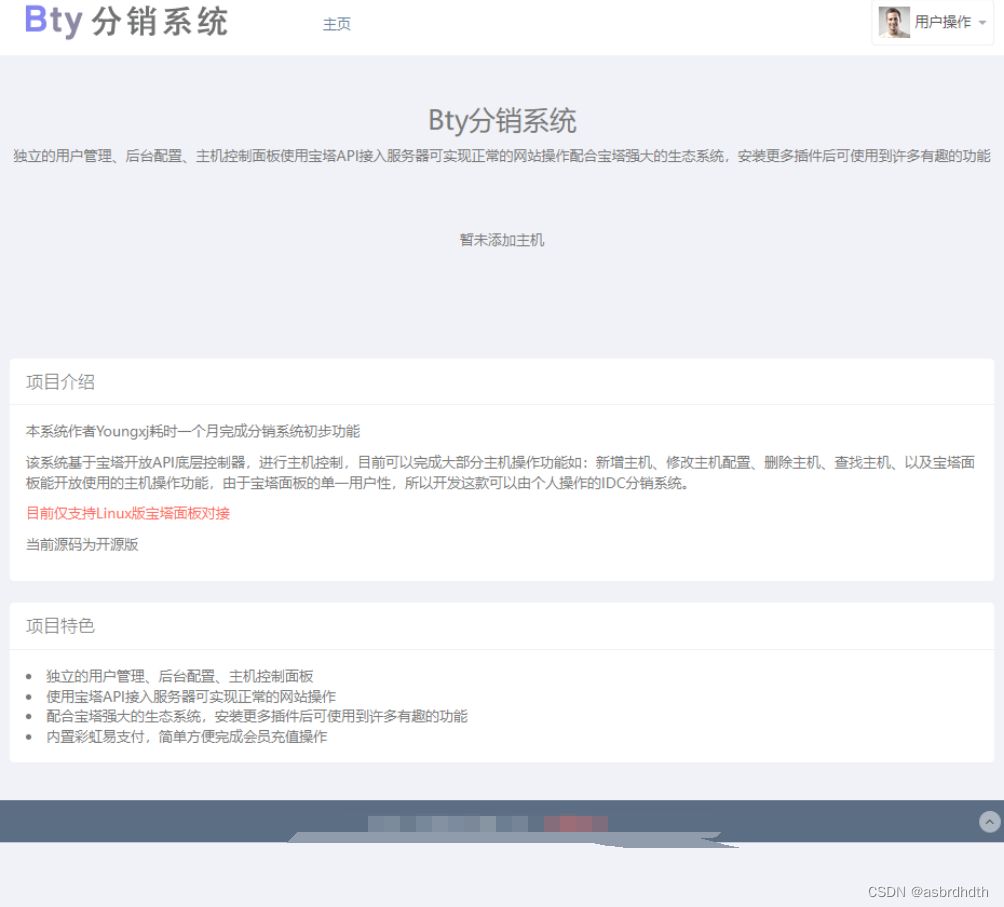
Task: Click the 暂未添加主机 placeholder text
Action: coord(501,240)
